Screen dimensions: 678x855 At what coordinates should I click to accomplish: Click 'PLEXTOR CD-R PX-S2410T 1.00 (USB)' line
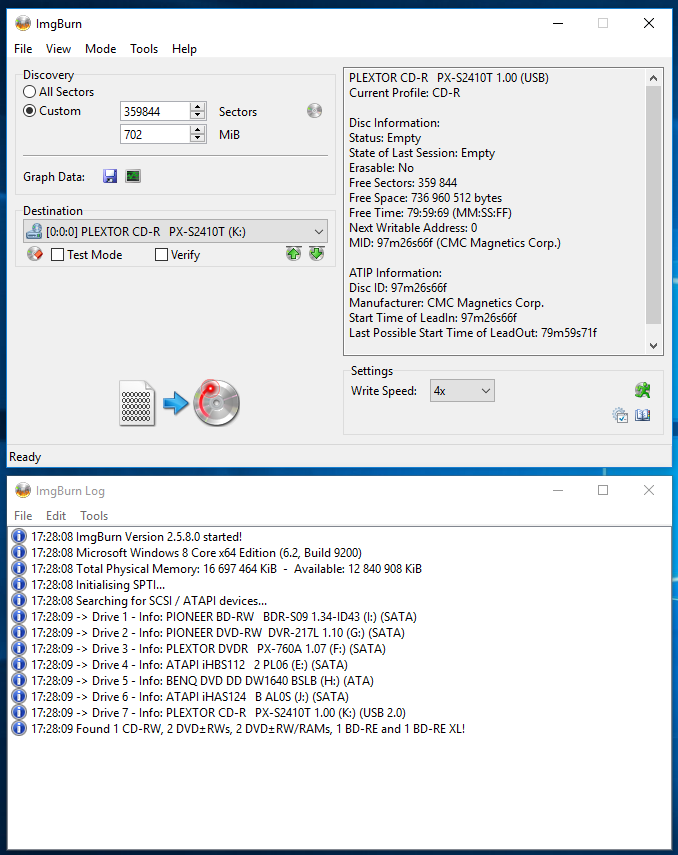click(449, 77)
